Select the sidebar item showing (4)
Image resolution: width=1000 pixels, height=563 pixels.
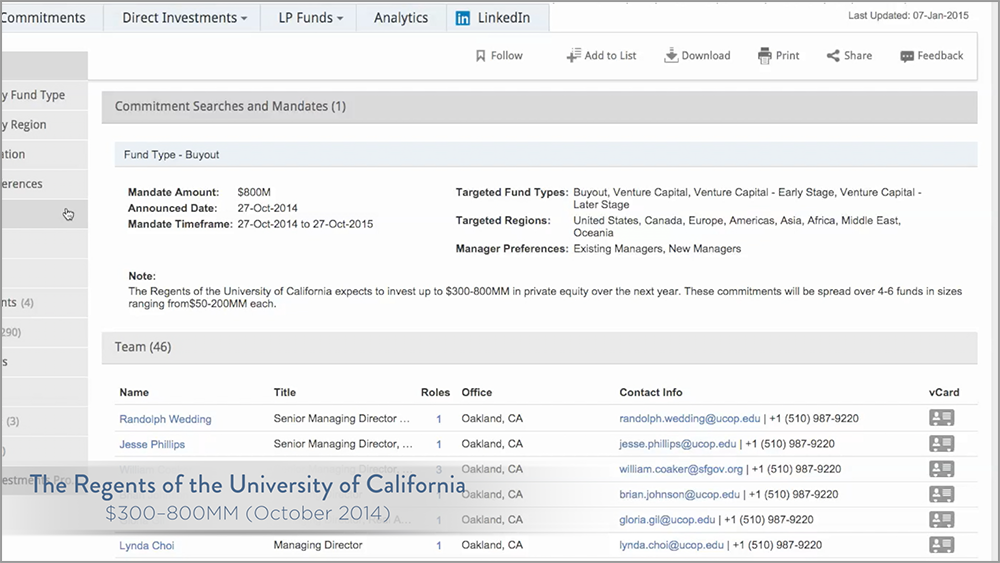(43, 303)
